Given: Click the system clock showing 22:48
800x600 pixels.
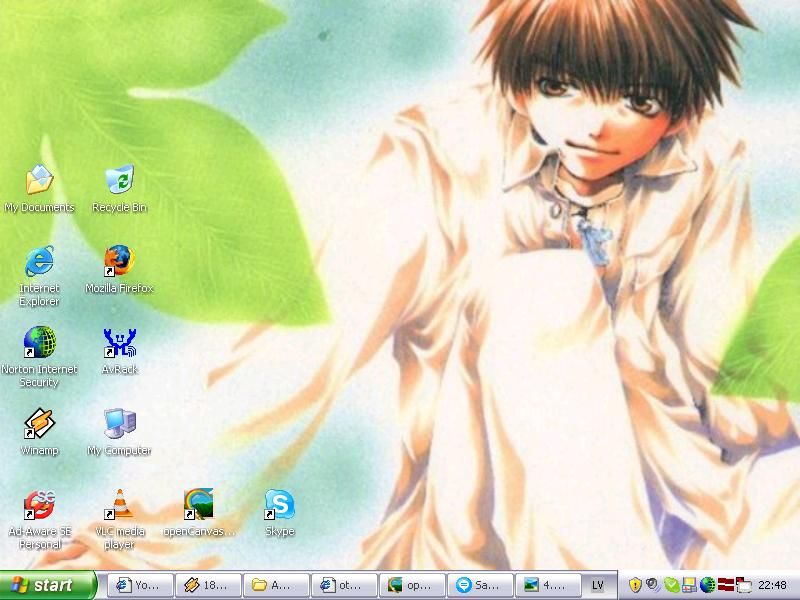Looking at the screenshot, I should tap(772, 585).
